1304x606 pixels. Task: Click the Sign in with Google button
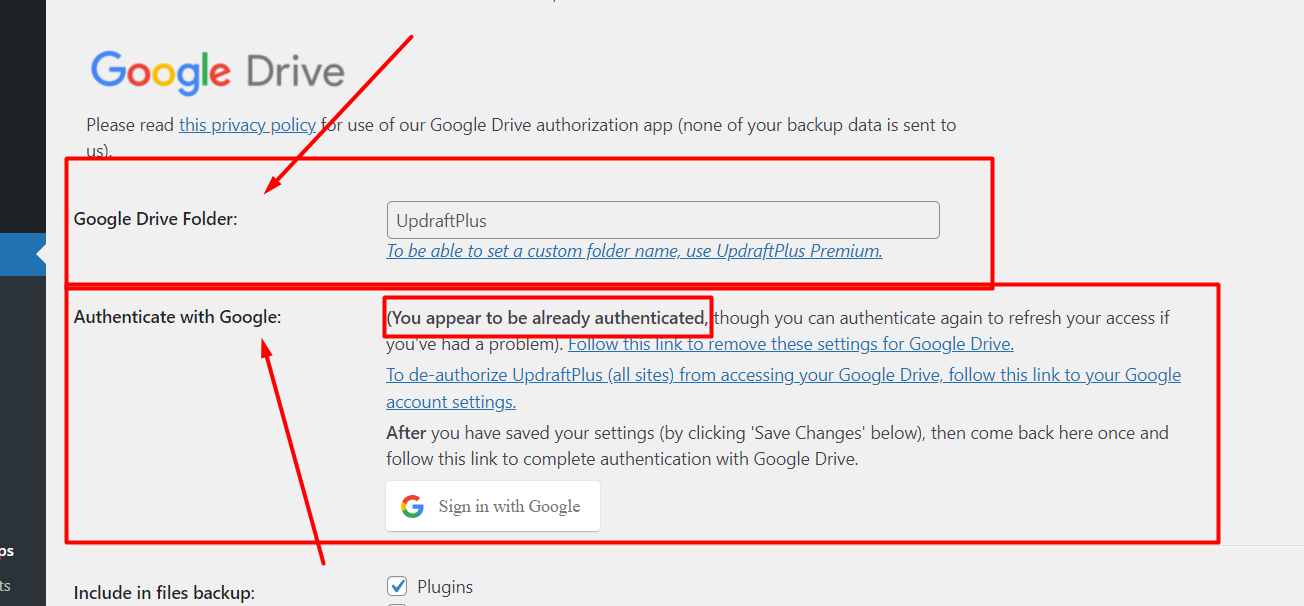click(493, 506)
